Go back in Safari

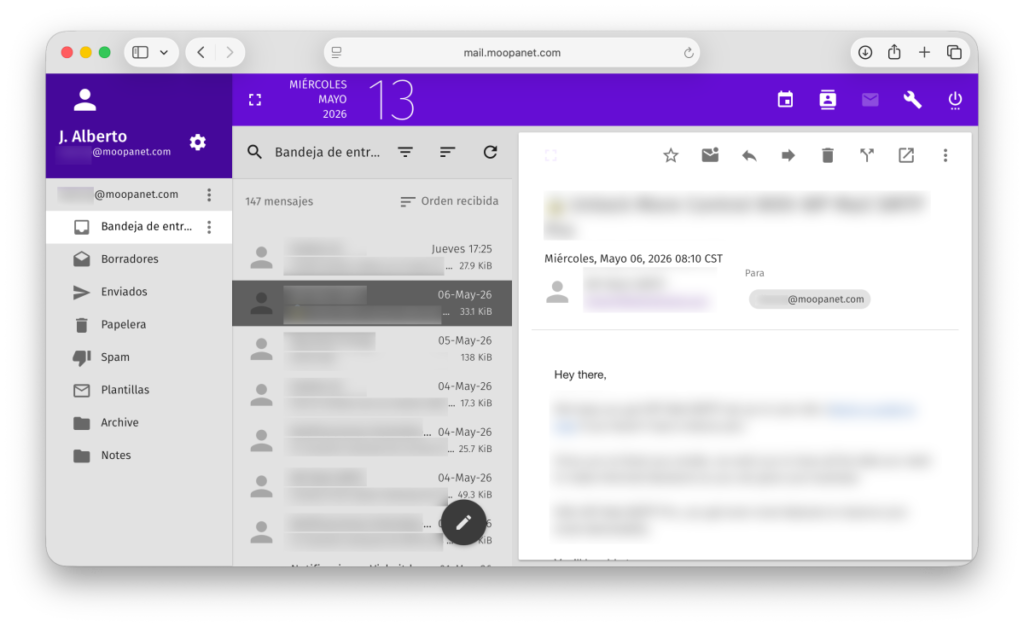[201, 52]
